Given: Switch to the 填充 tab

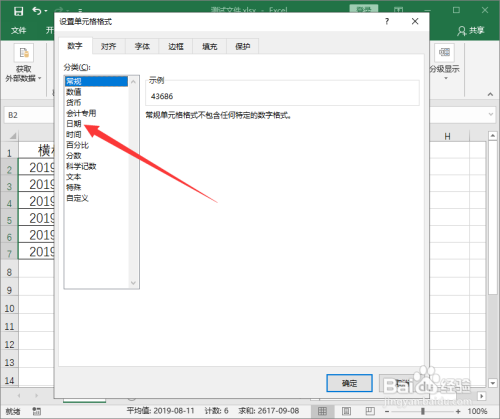Looking at the screenshot, I should [210, 46].
